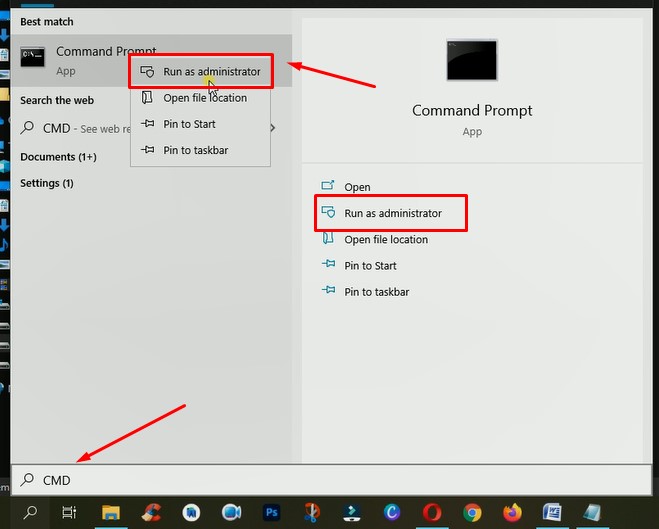Screen dimensions: 659x529
Task: Click the Command Prompt title in details pane
Action: [472, 111]
